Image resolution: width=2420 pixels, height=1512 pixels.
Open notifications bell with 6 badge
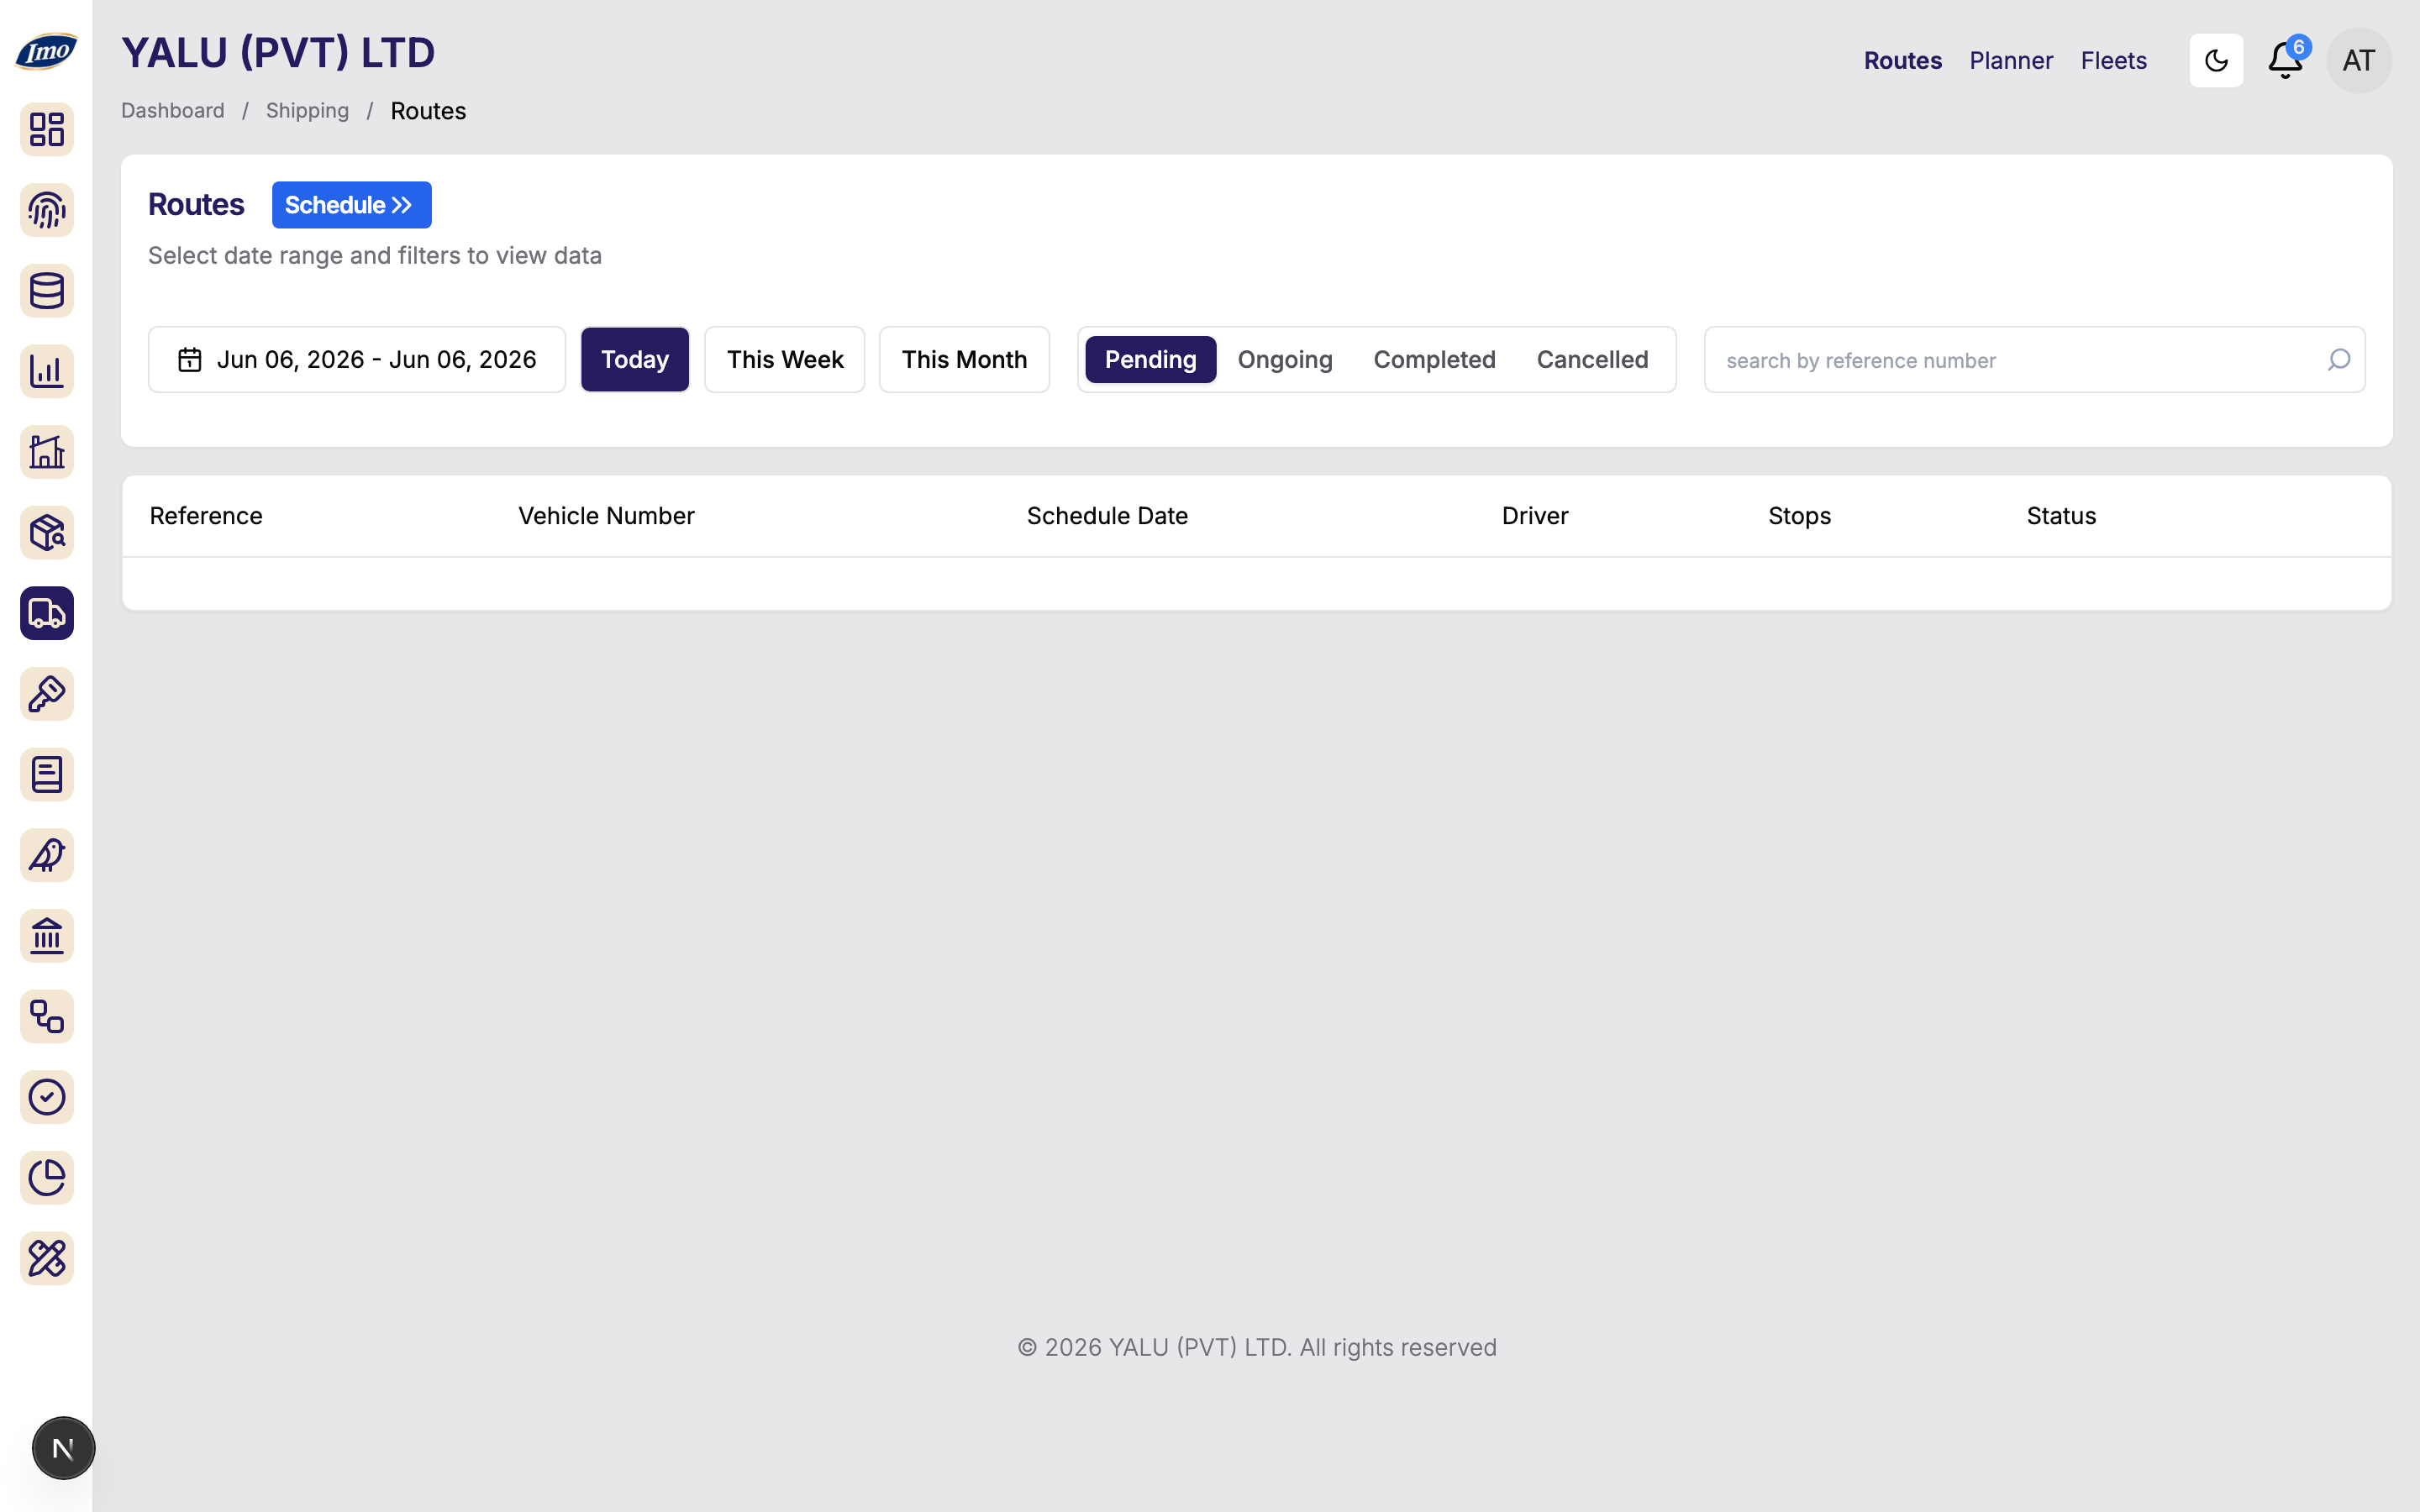coord(2286,60)
